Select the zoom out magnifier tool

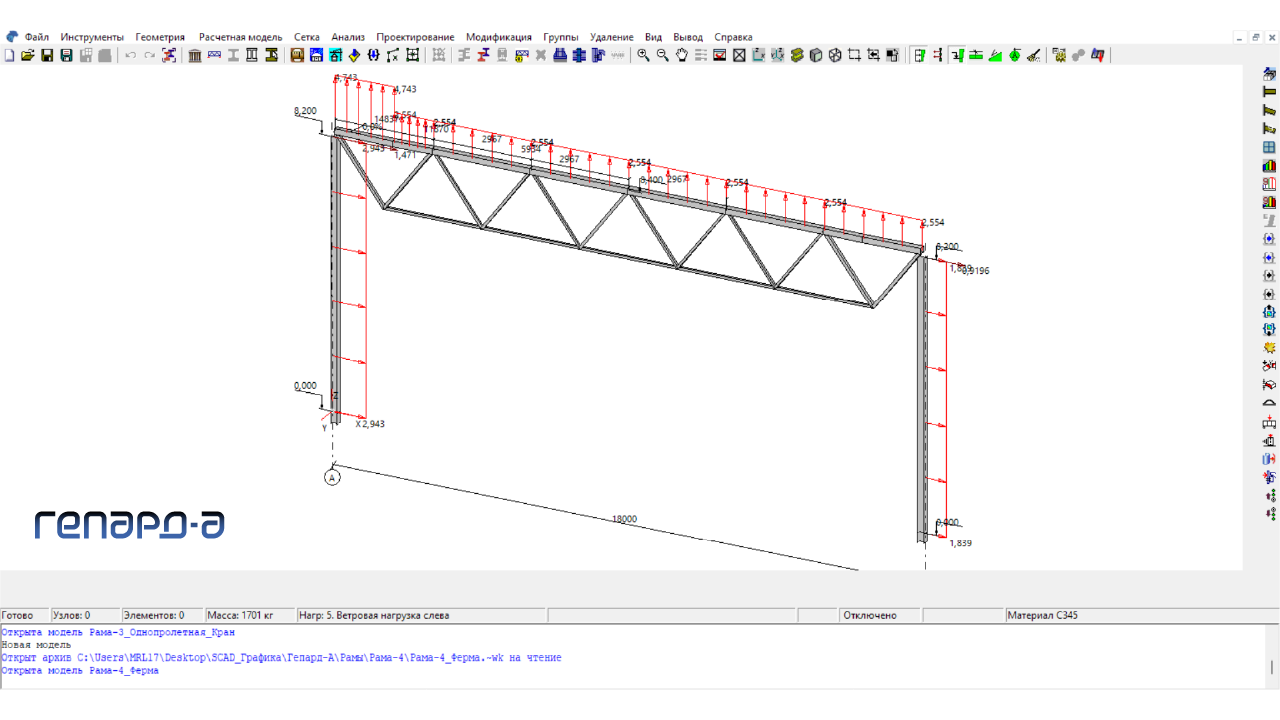(663, 56)
